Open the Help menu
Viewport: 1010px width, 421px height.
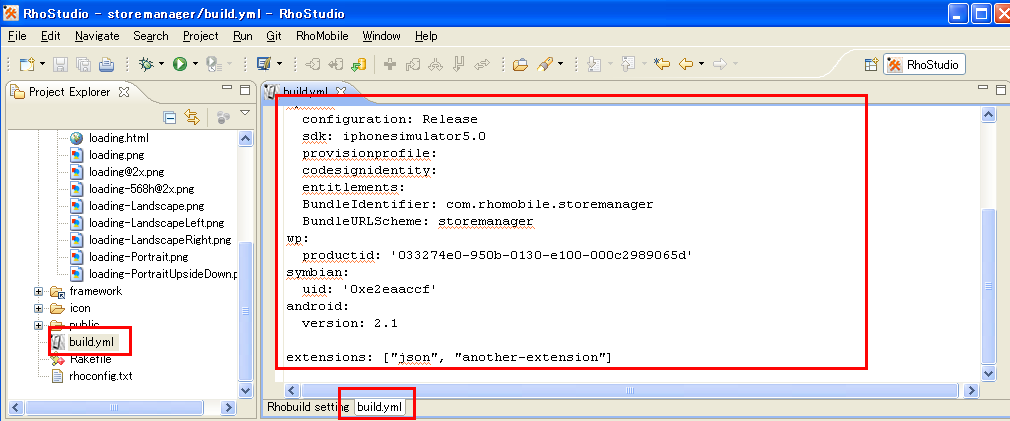pyautogui.click(x=426, y=36)
